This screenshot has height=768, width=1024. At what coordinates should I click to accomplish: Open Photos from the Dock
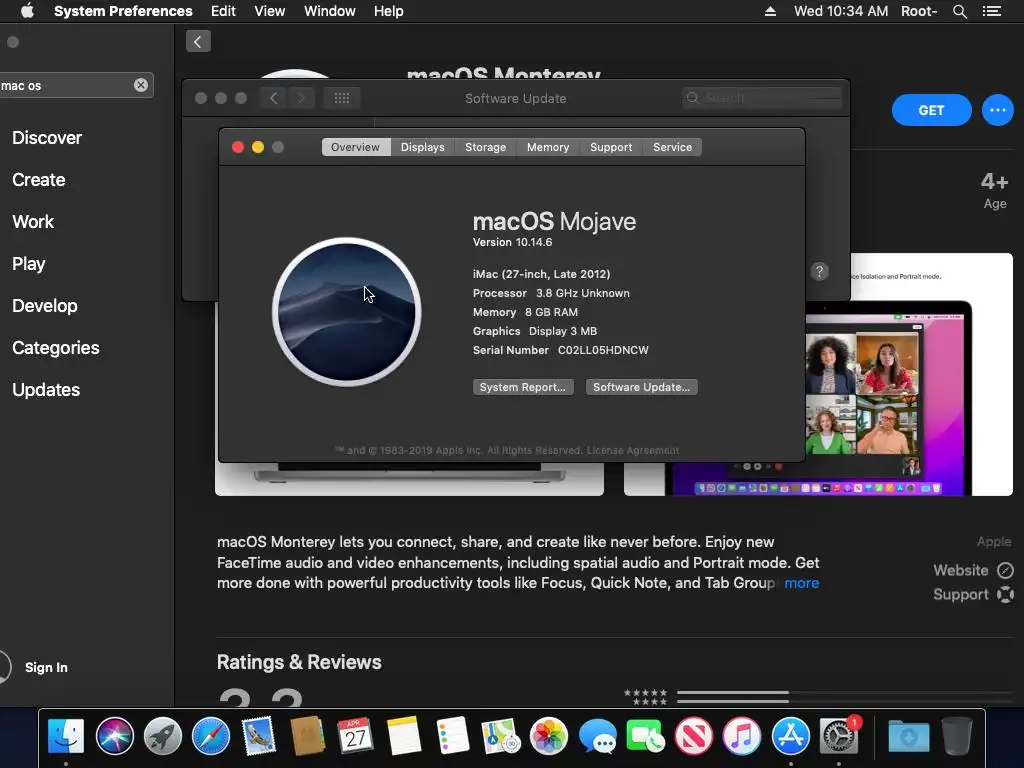pyautogui.click(x=549, y=736)
